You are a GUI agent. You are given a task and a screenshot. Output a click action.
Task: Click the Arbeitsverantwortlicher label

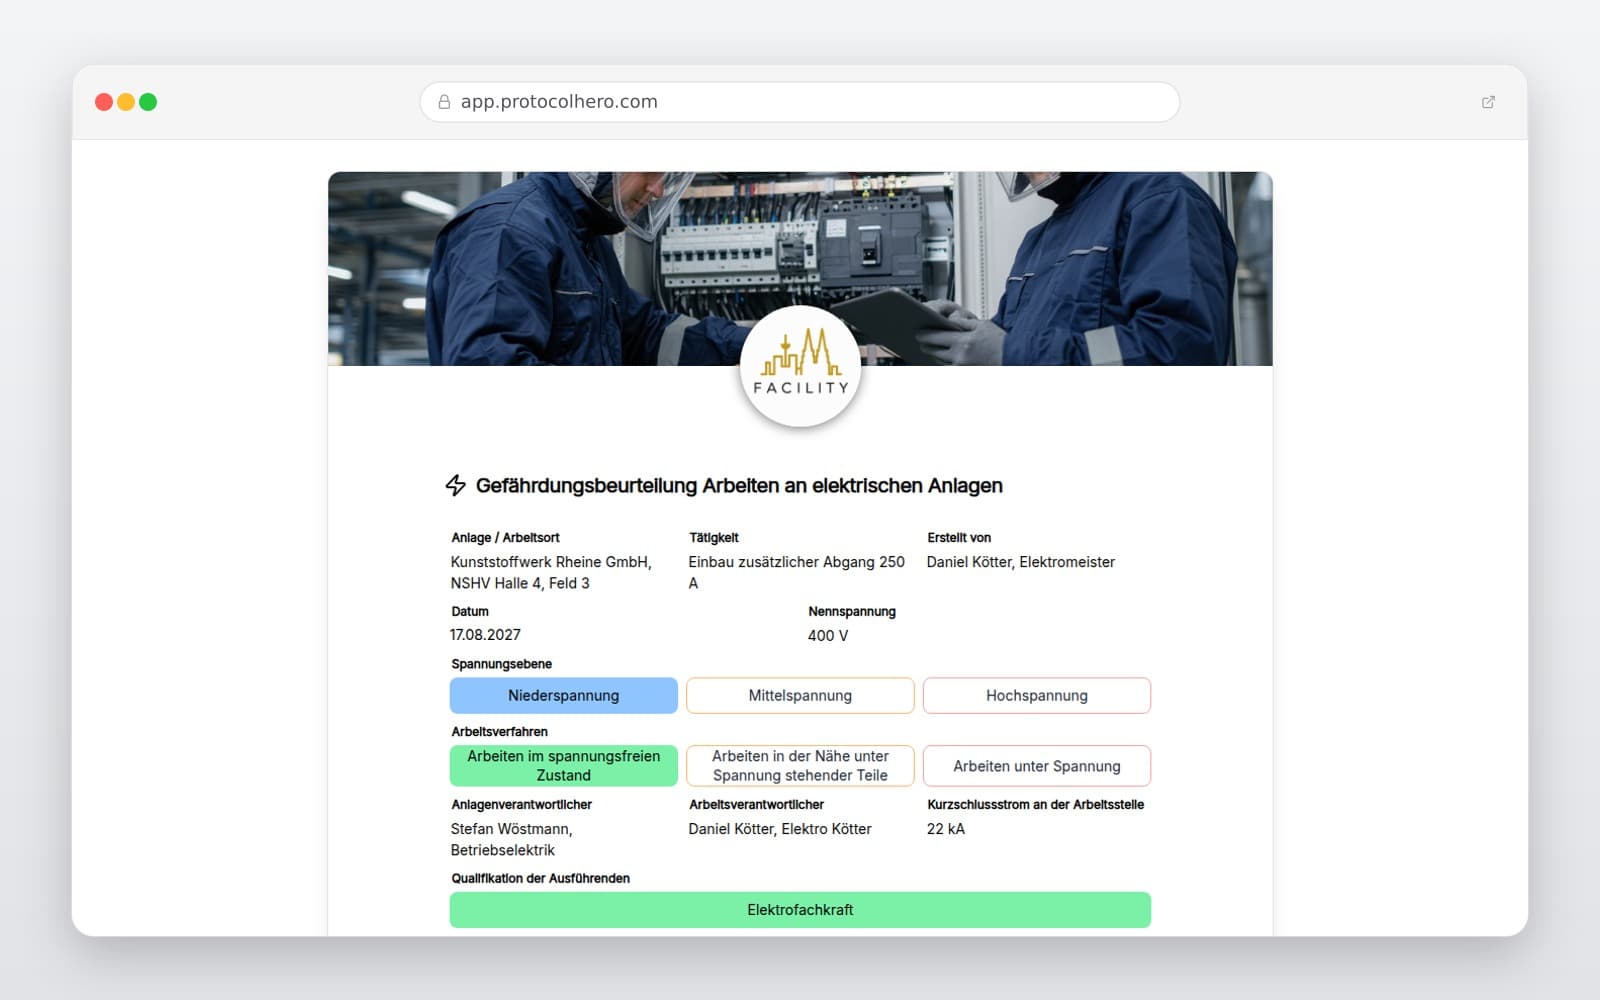(757, 805)
